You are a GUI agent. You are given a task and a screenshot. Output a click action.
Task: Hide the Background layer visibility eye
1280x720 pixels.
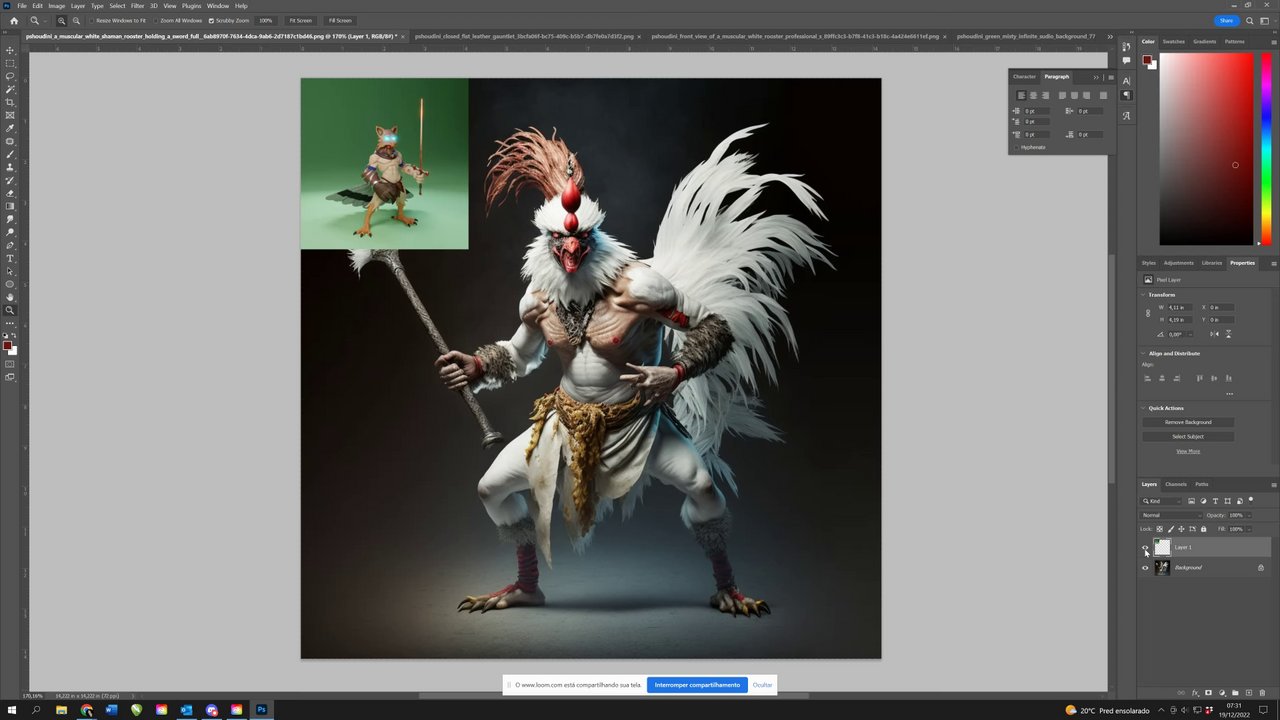1145,568
